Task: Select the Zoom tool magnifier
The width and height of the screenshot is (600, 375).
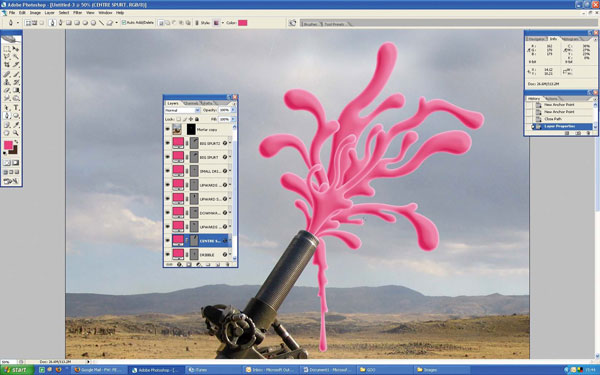Action: (16, 132)
